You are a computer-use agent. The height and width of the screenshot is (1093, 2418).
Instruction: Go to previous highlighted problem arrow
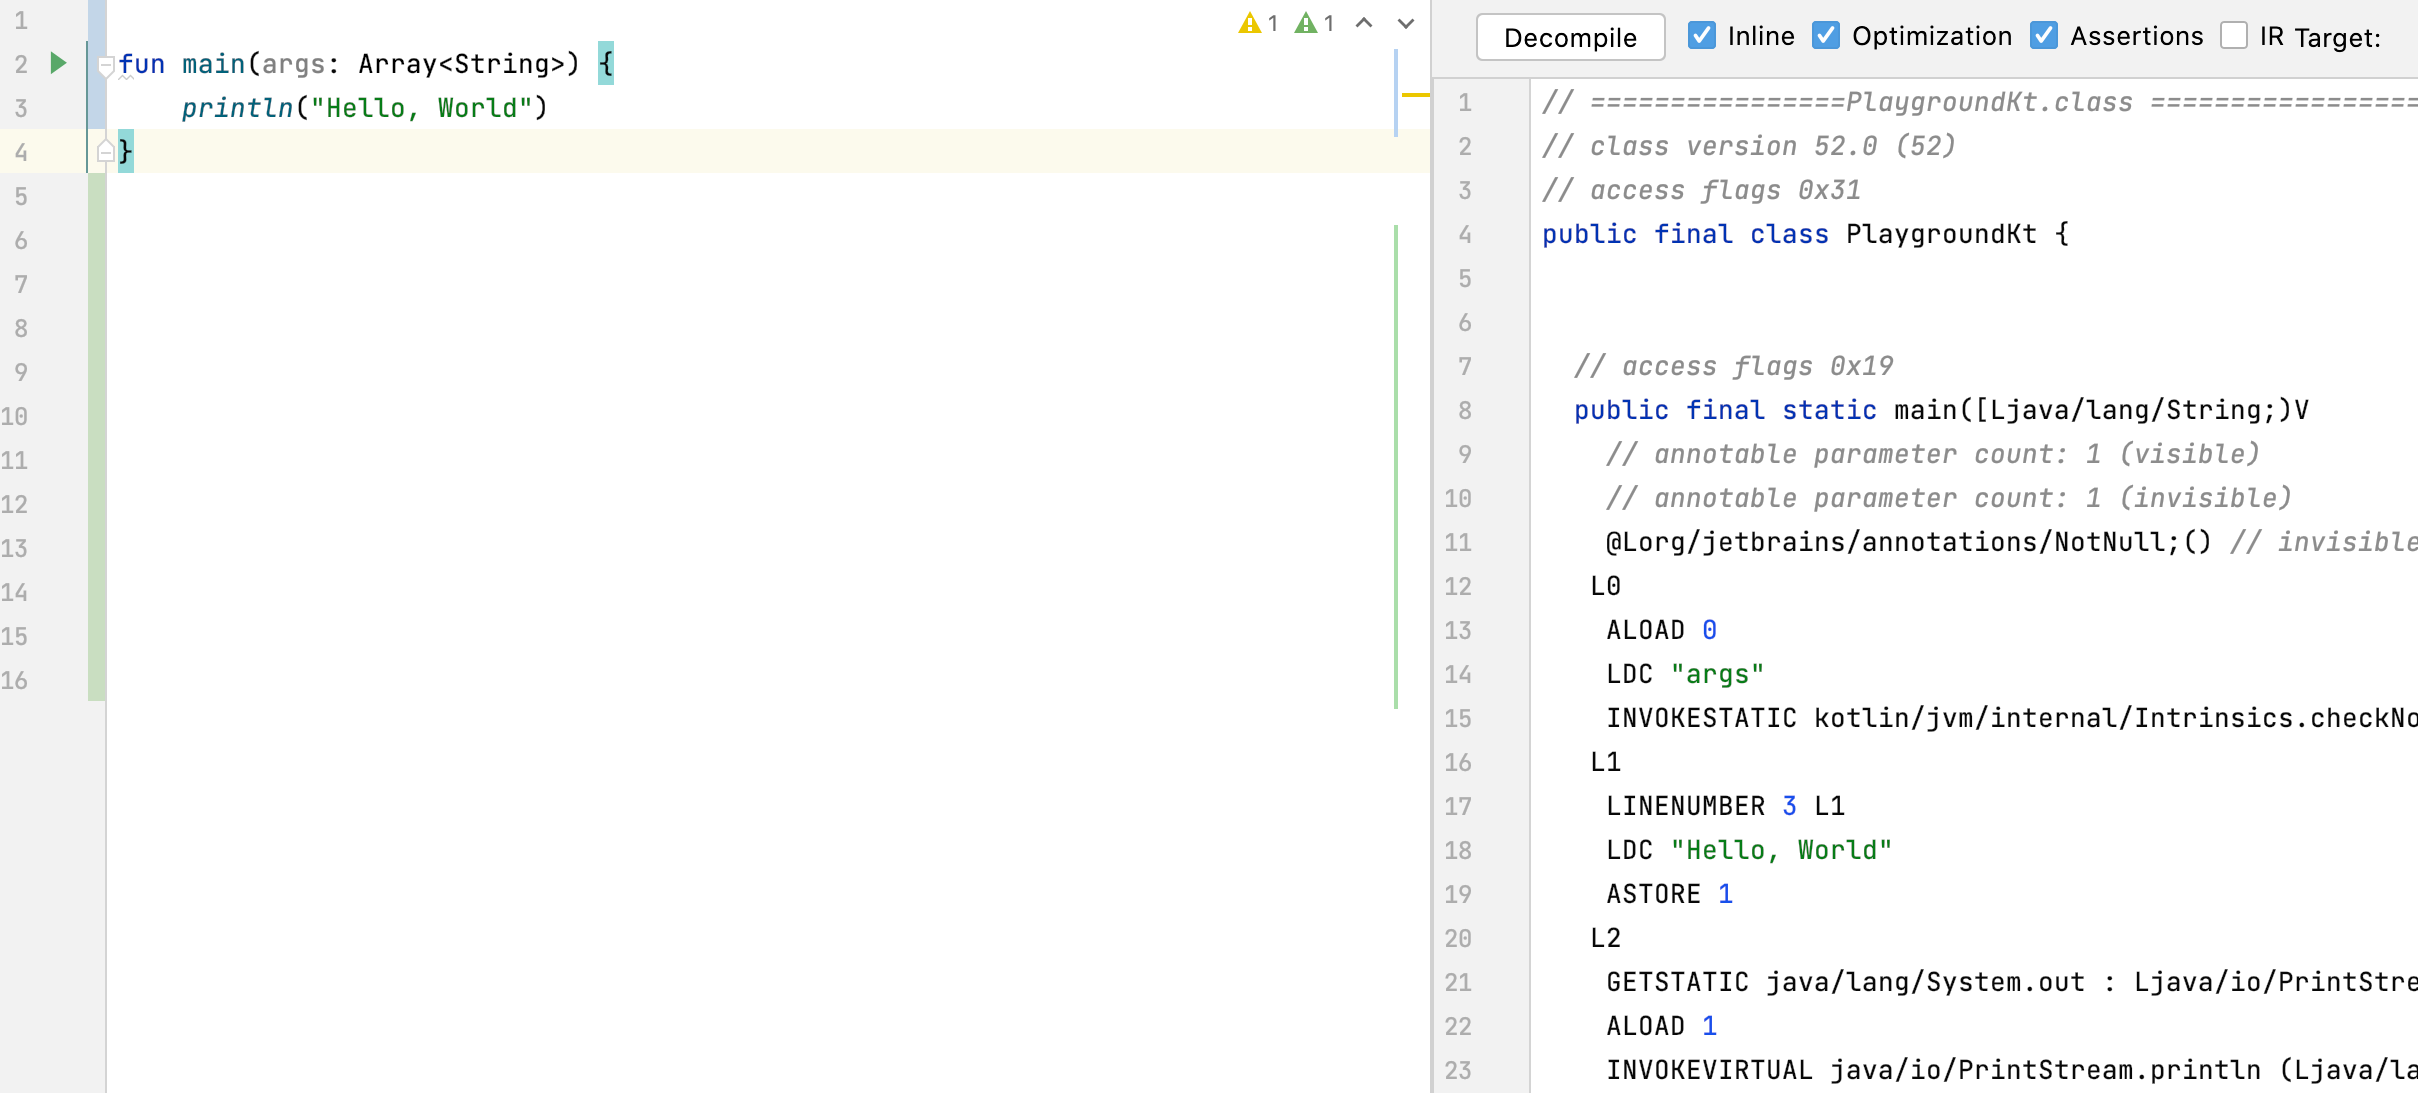(1364, 23)
